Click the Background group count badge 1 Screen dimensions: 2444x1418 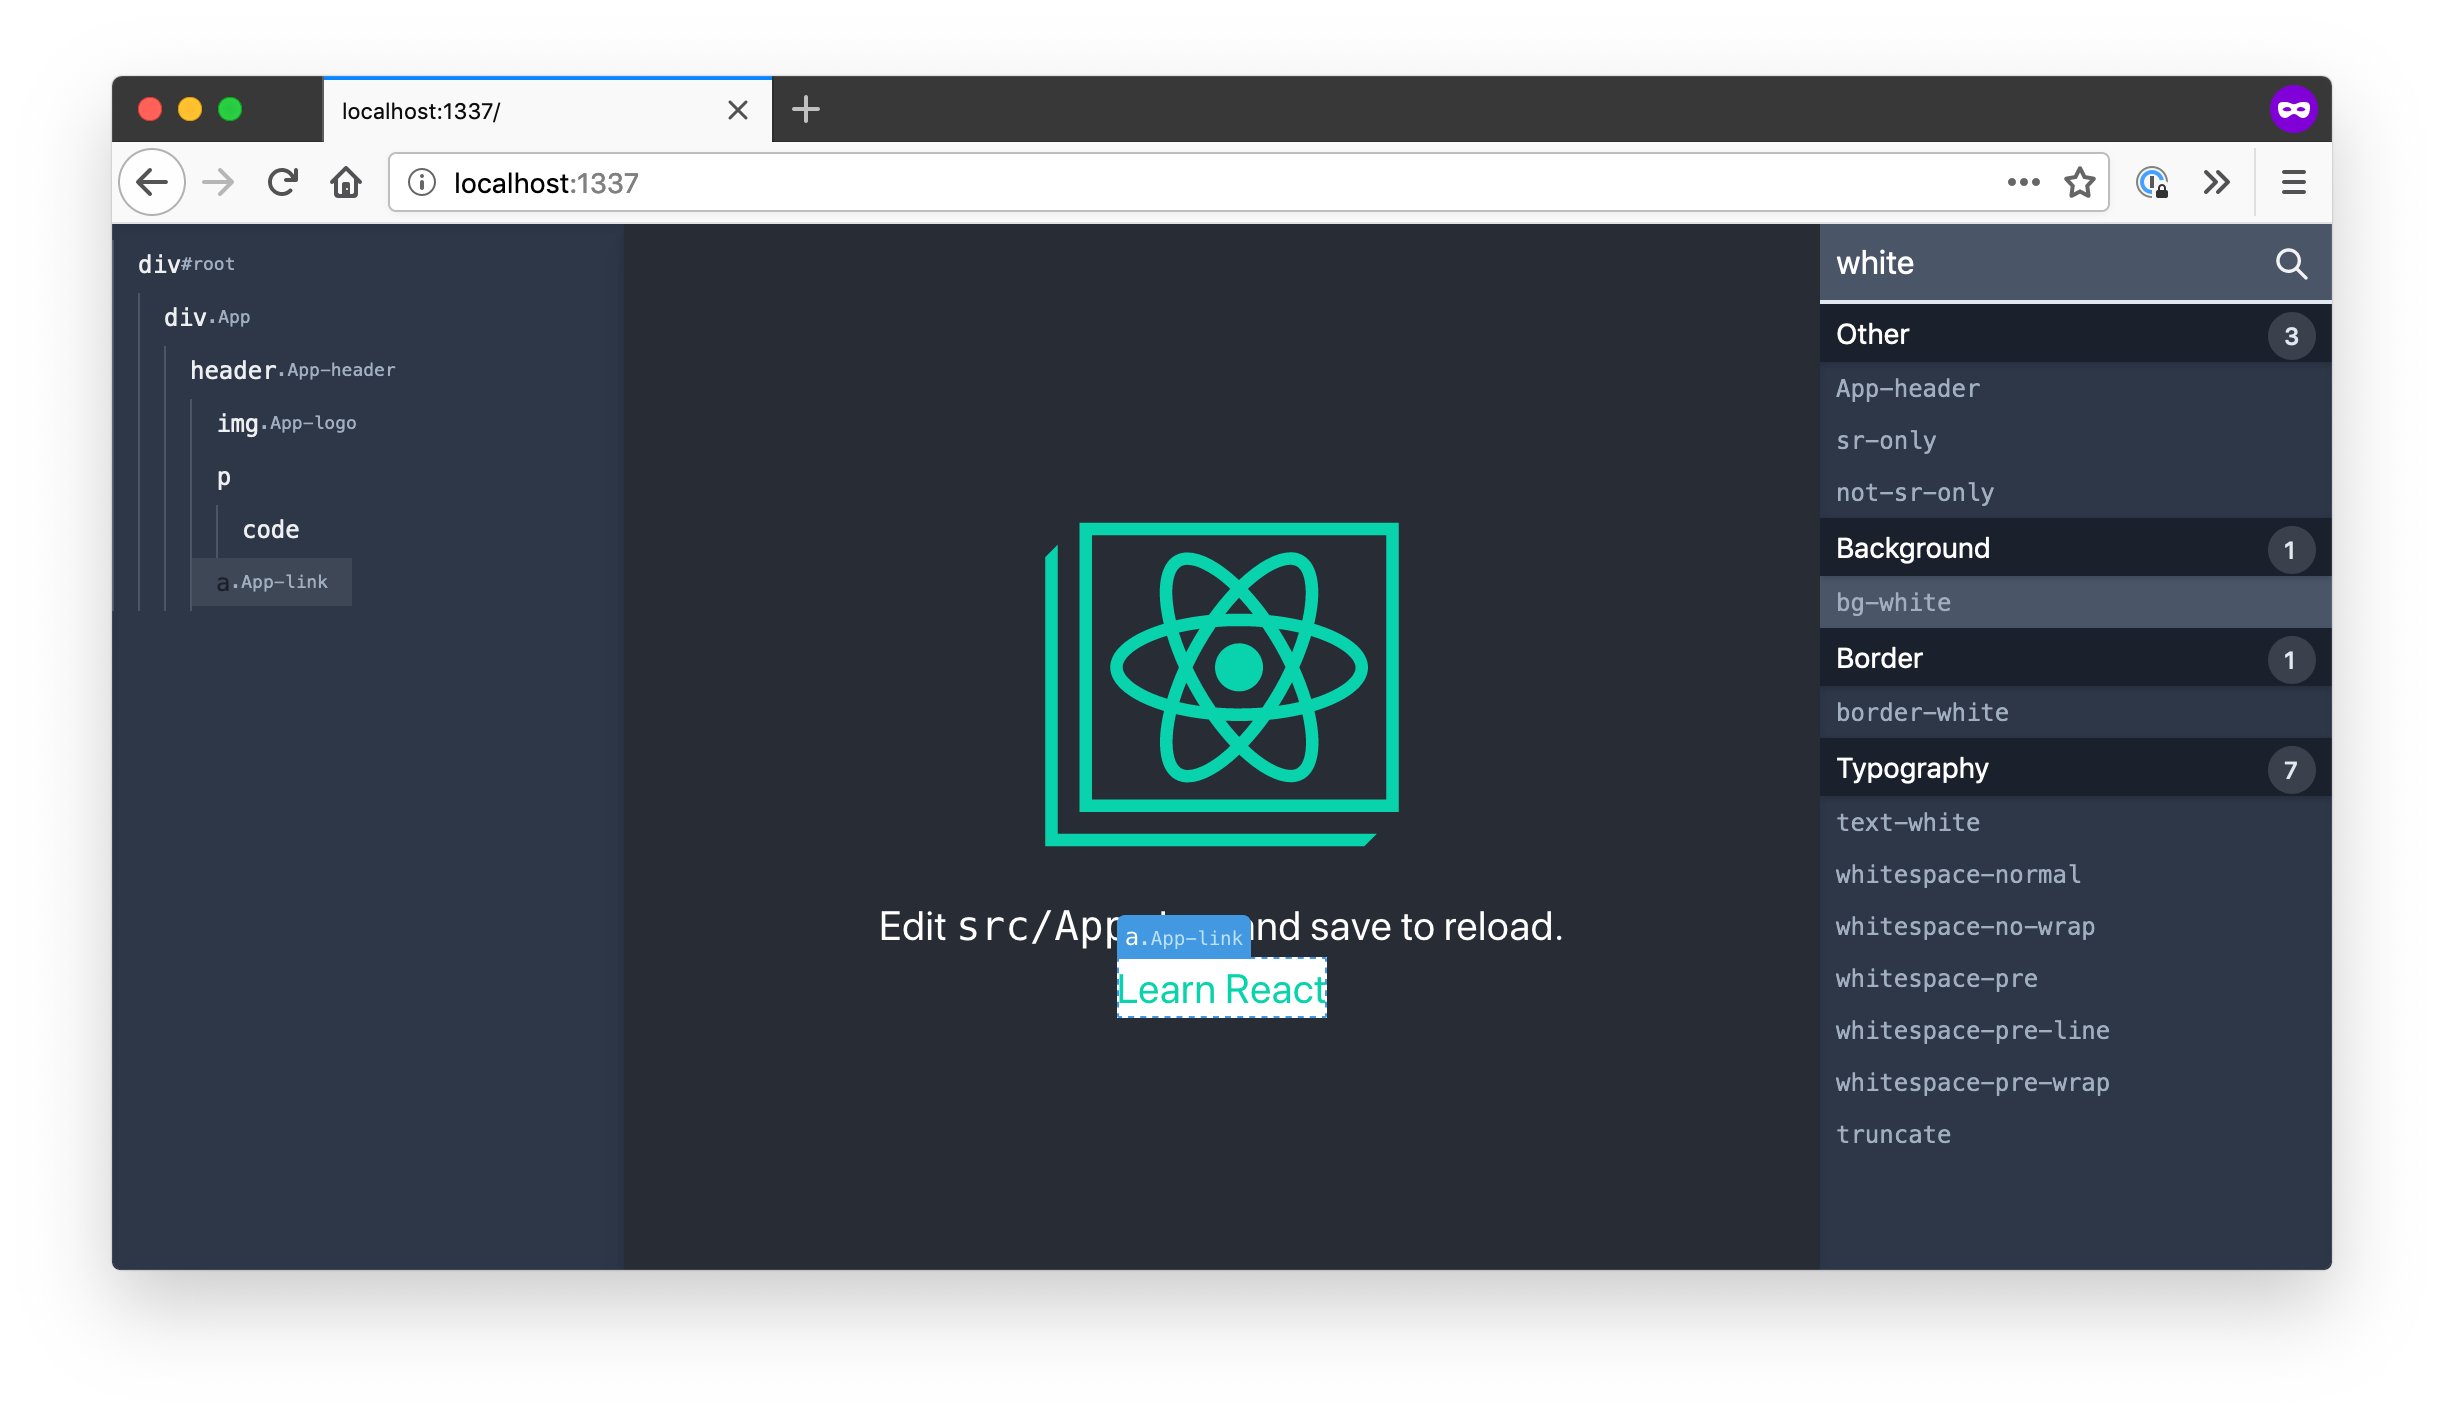(x=2291, y=550)
